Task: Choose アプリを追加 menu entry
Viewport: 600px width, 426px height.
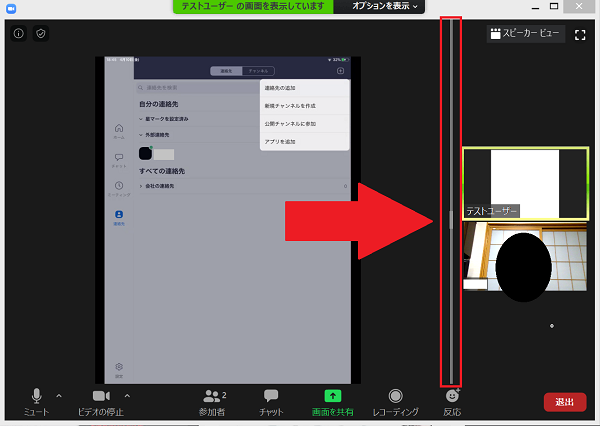Action: point(305,142)
